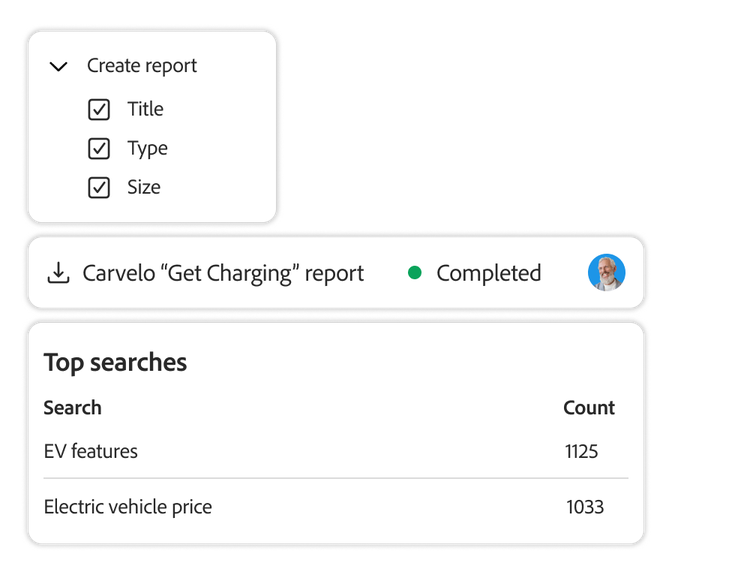Sort by the Count column header
Viewport: 750px width, 563px height.
pyautogui.click(x=588, y=407)
